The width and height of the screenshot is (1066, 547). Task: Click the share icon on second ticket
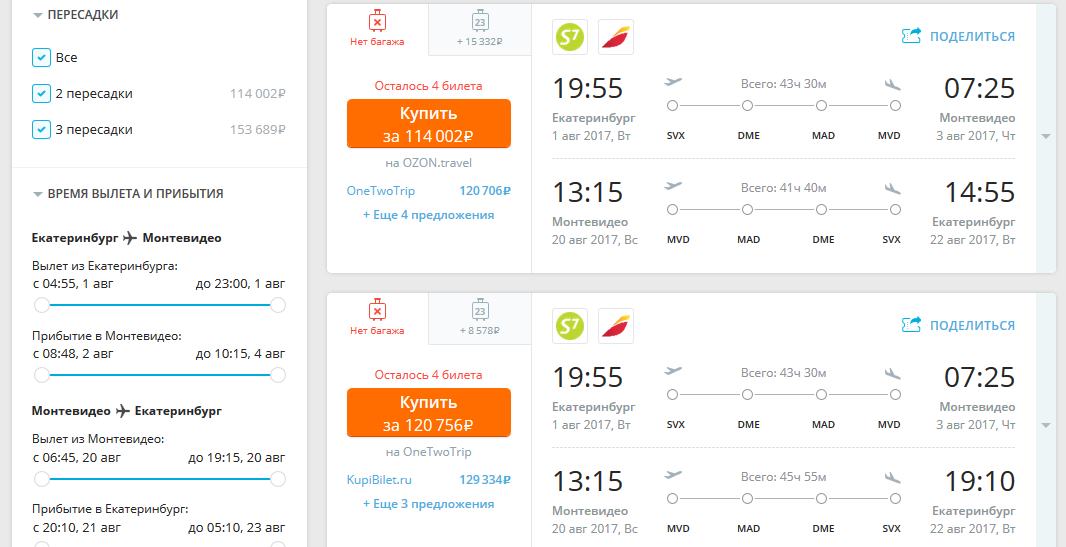911,325
